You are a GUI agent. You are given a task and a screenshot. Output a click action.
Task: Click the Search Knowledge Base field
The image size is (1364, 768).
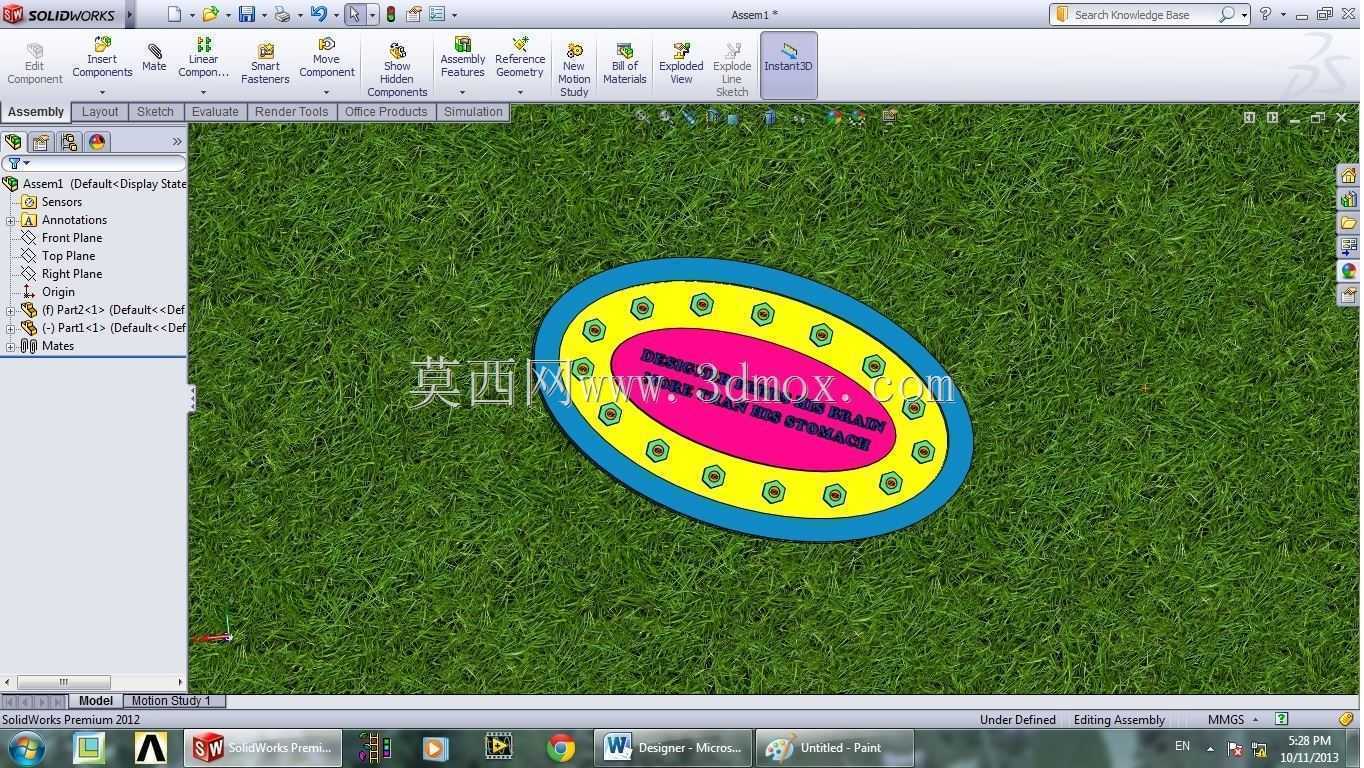(1142, 15)
